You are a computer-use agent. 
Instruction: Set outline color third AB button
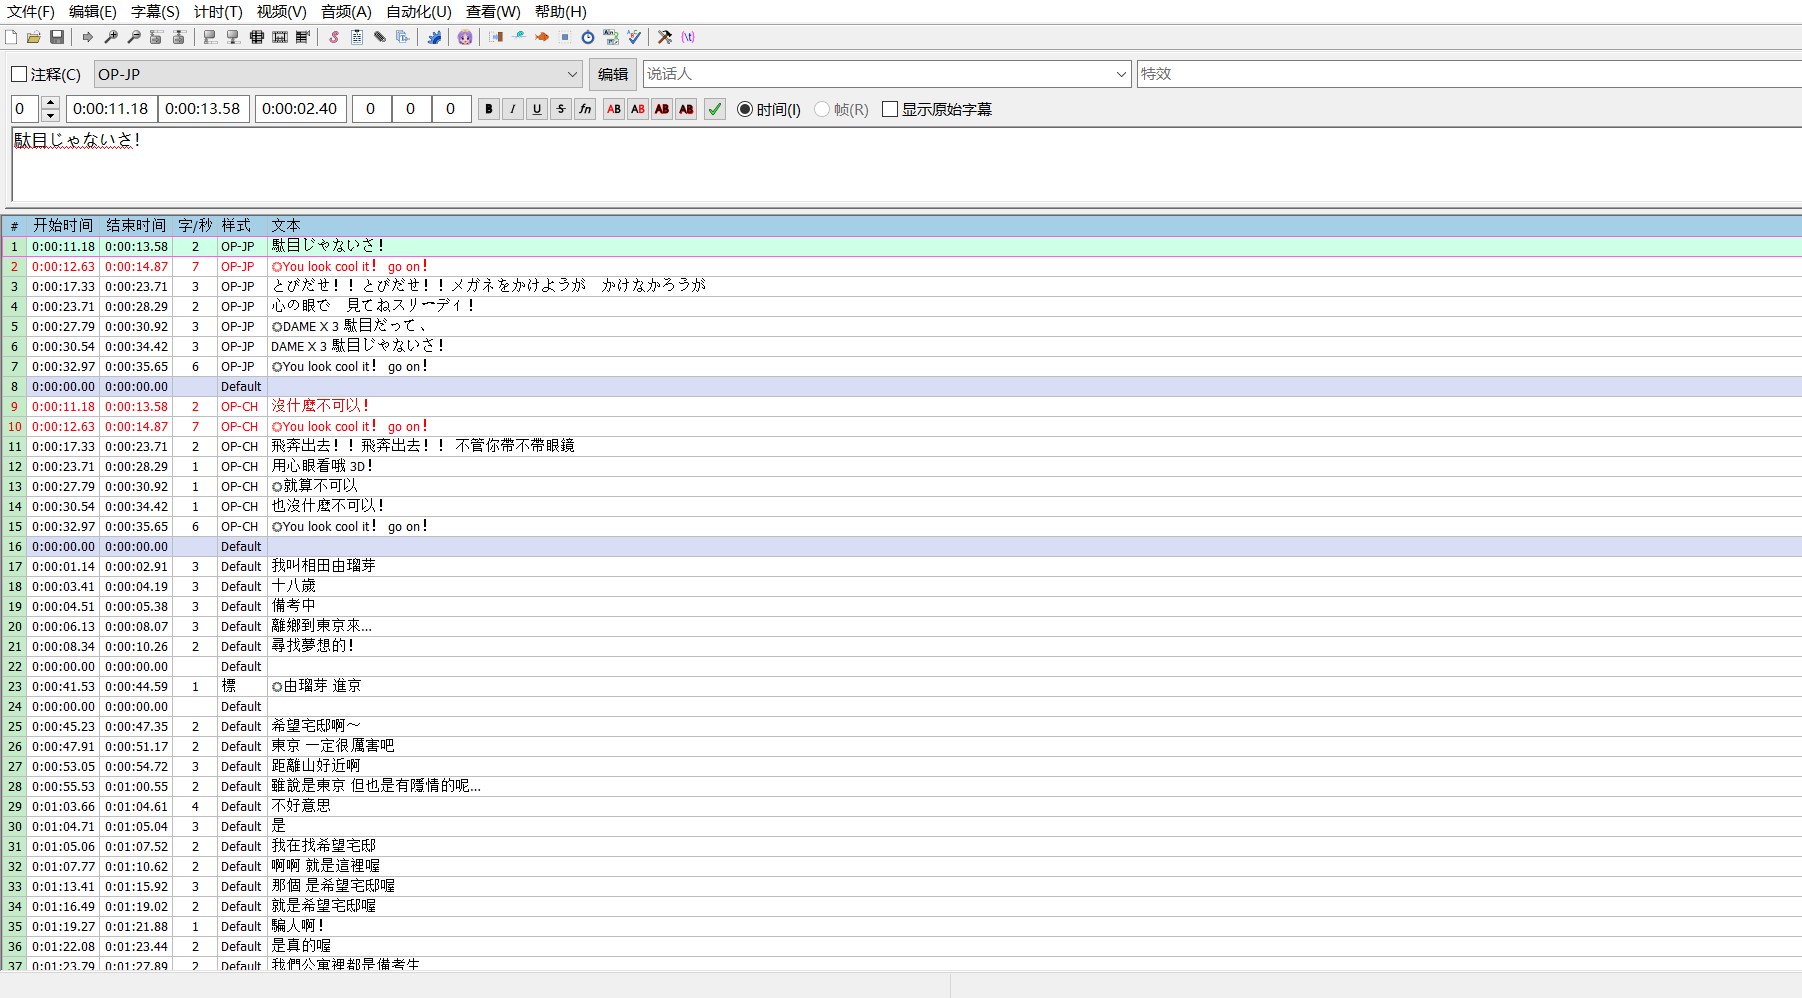point(662,109)
